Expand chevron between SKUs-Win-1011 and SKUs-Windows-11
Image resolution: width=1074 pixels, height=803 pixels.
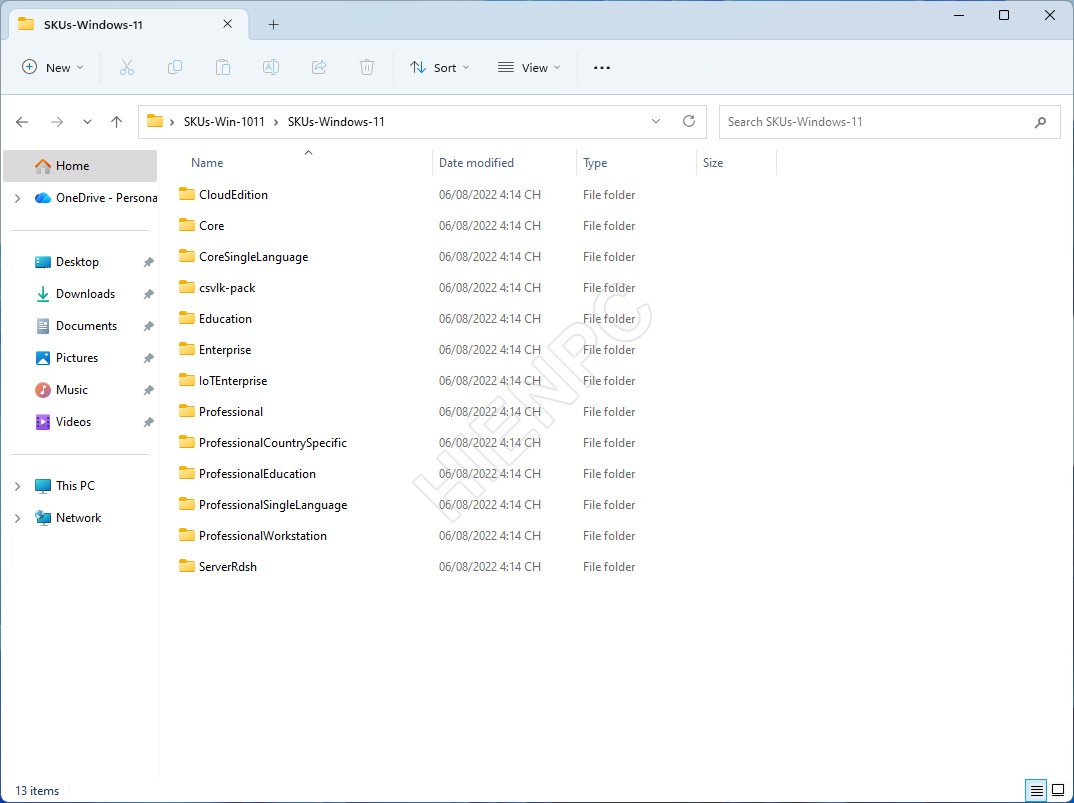tap(276, 122)
